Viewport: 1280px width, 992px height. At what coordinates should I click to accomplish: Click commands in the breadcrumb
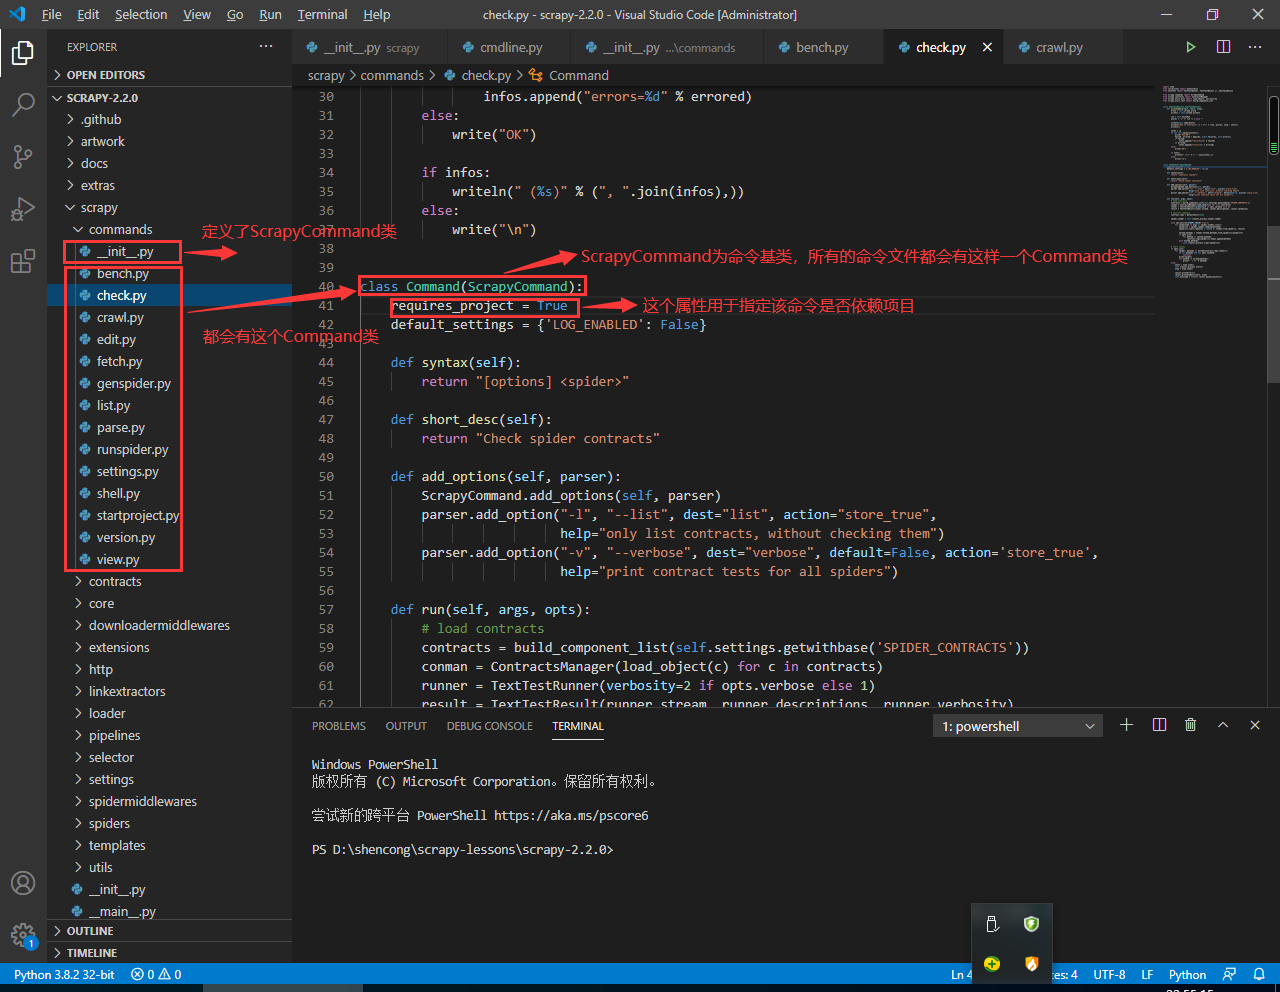[392, 75]
